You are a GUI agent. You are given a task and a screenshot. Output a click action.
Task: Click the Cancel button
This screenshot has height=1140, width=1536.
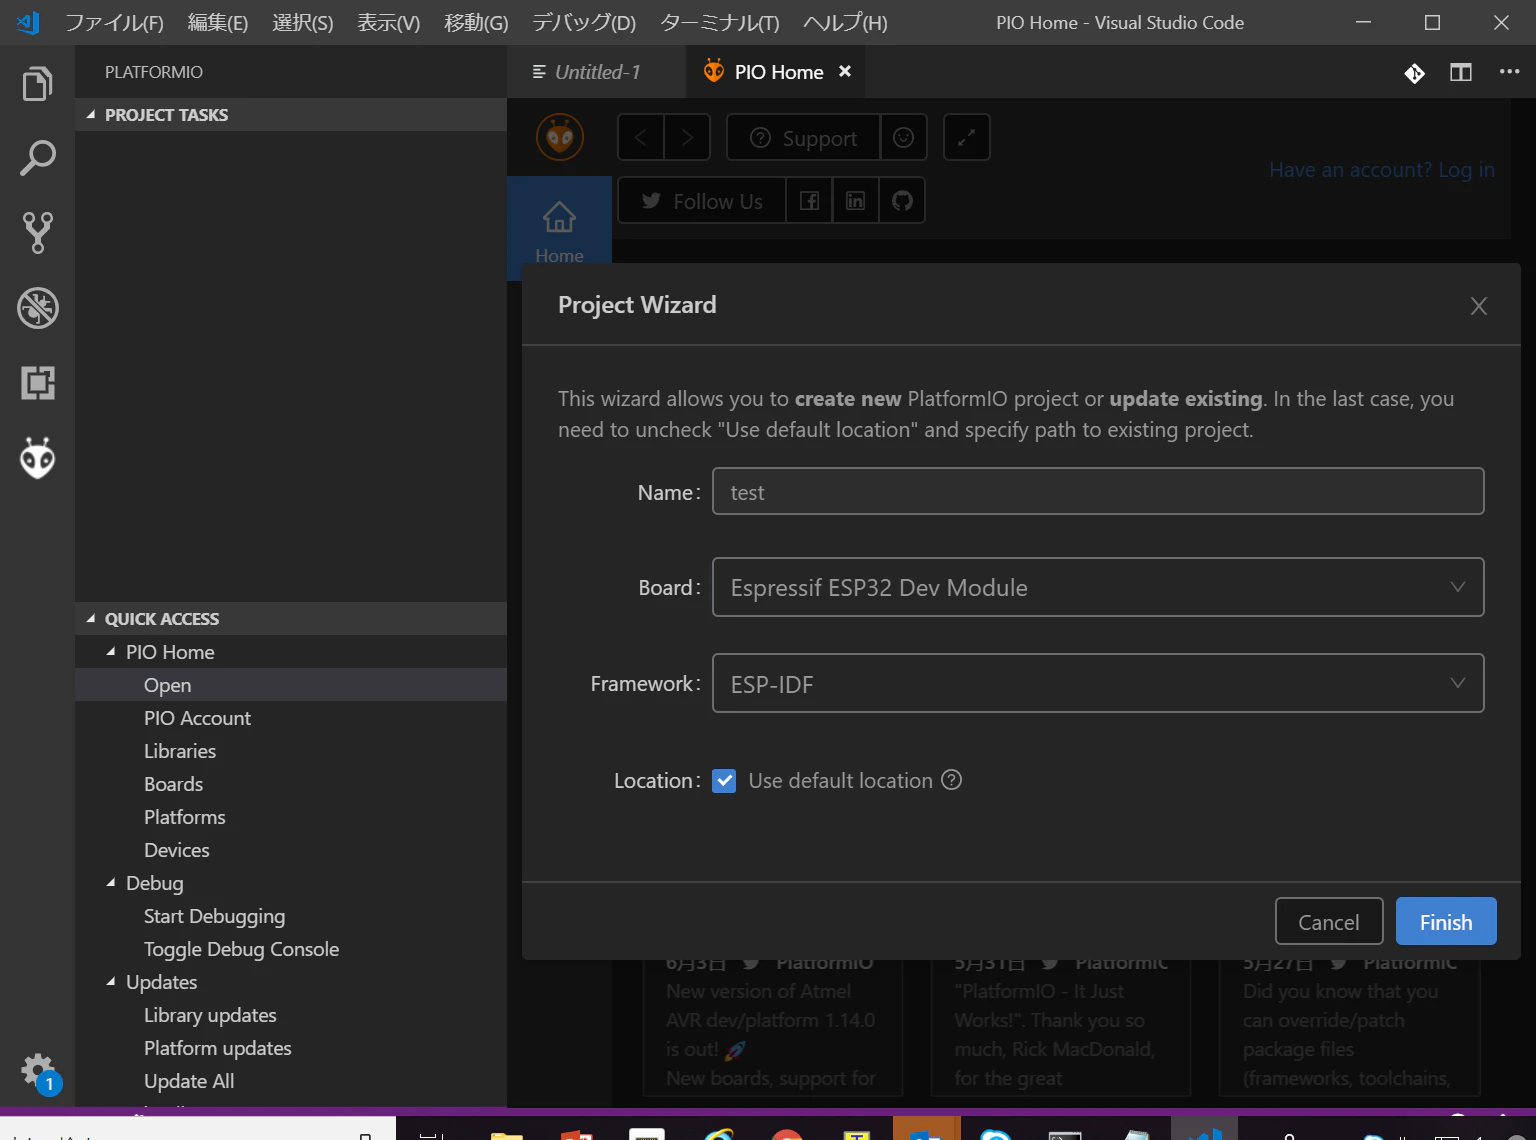point(1329,921)
